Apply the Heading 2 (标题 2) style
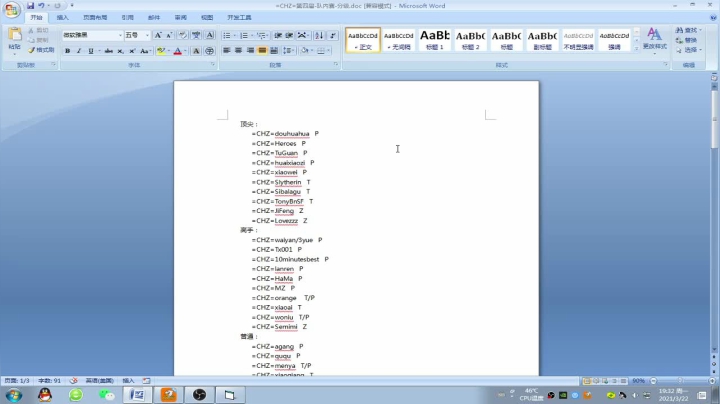Screen dimensions: 720x404 point(470,39)
